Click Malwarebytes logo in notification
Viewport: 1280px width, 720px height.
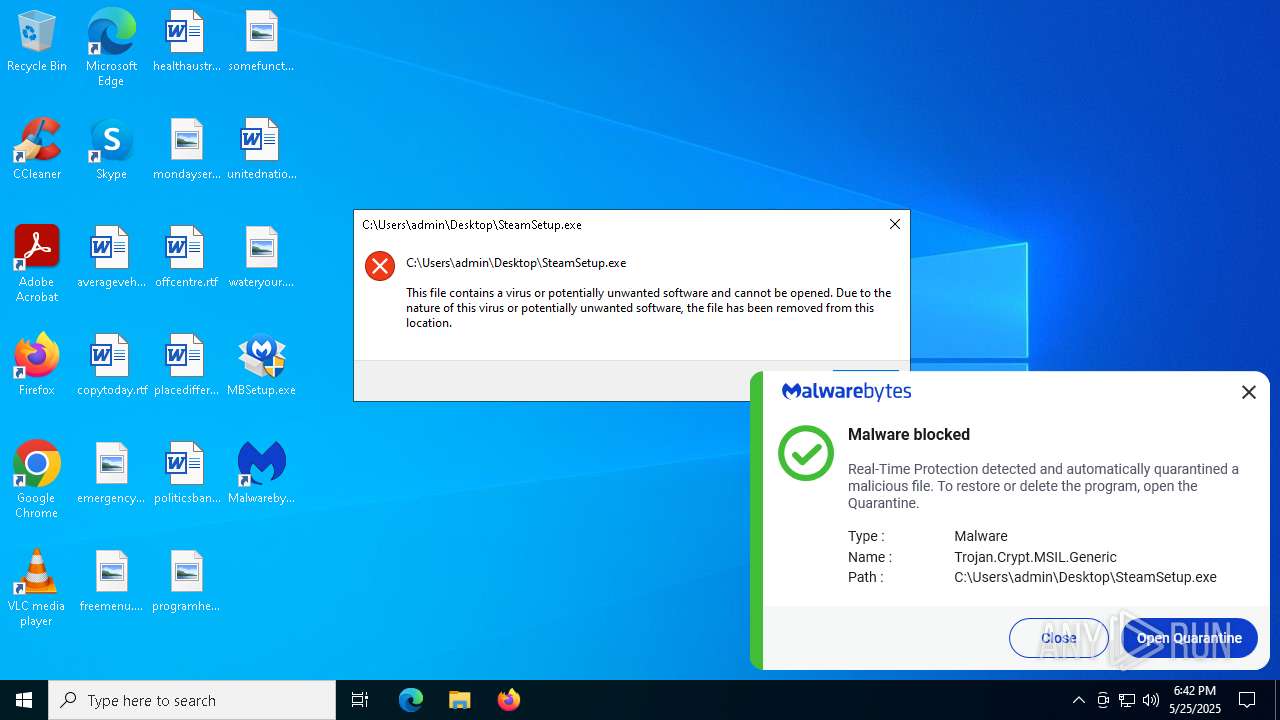tap(846, 391)
